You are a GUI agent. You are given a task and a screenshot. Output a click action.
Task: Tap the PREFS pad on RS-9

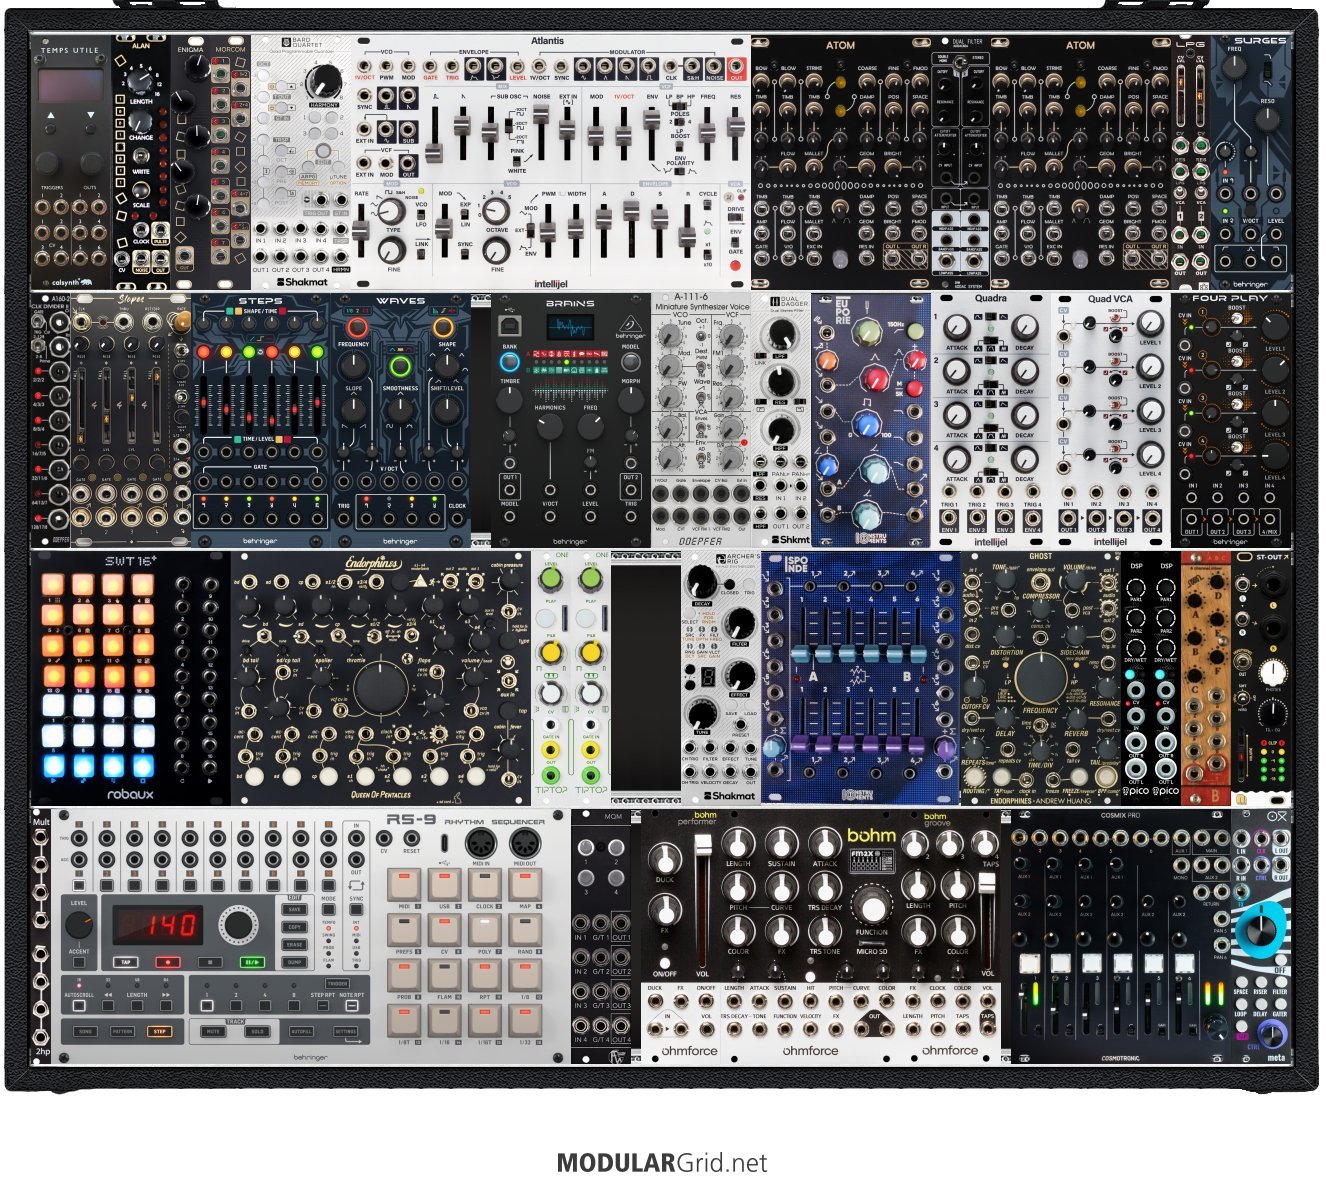[x=405, y=930]
